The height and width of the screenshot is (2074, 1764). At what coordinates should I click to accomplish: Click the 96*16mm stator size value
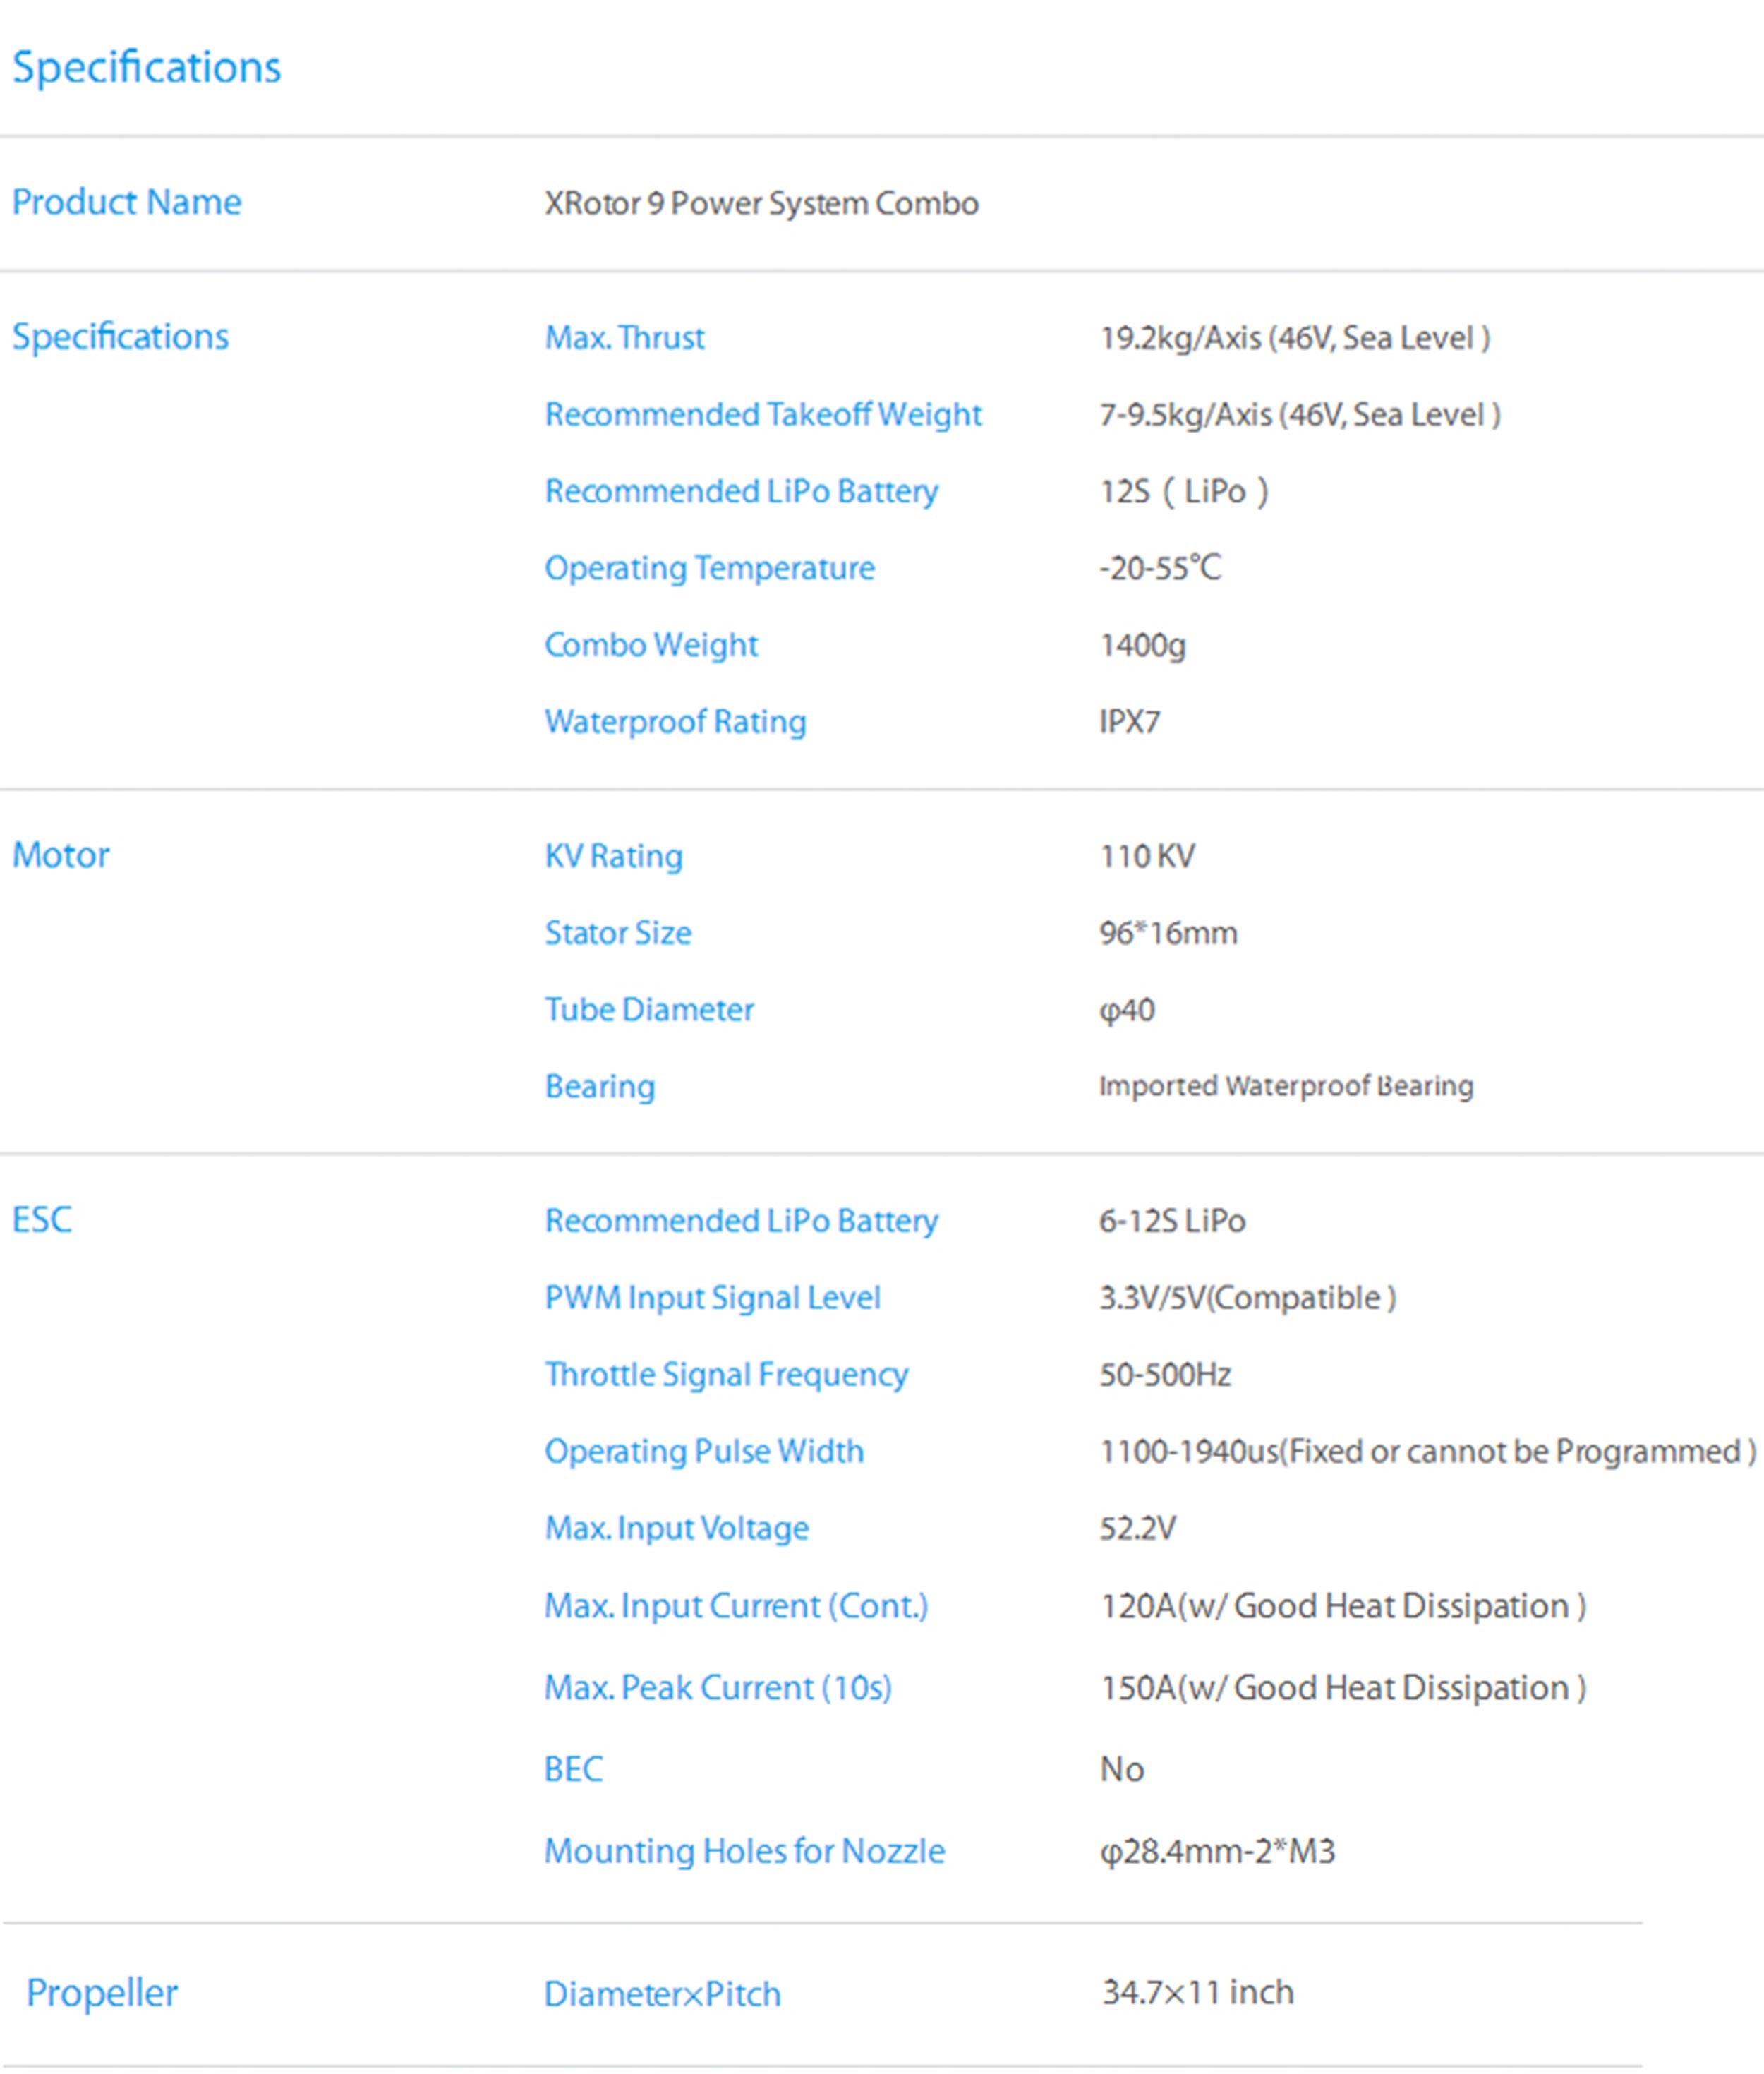[x=1167, y=933]
